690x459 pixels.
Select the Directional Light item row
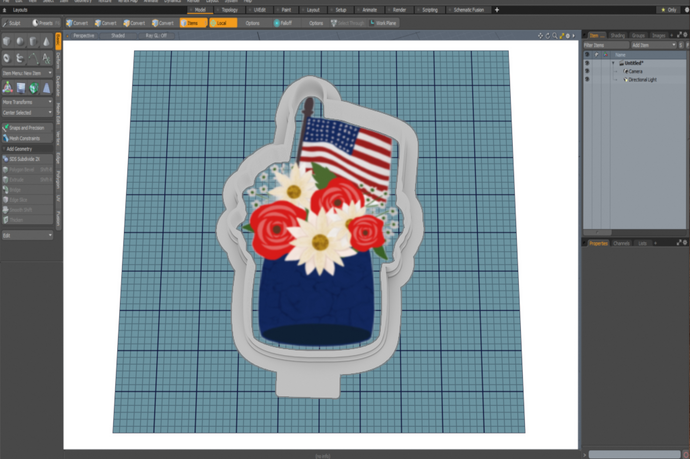pyautogui.click(x=635, y=80)
